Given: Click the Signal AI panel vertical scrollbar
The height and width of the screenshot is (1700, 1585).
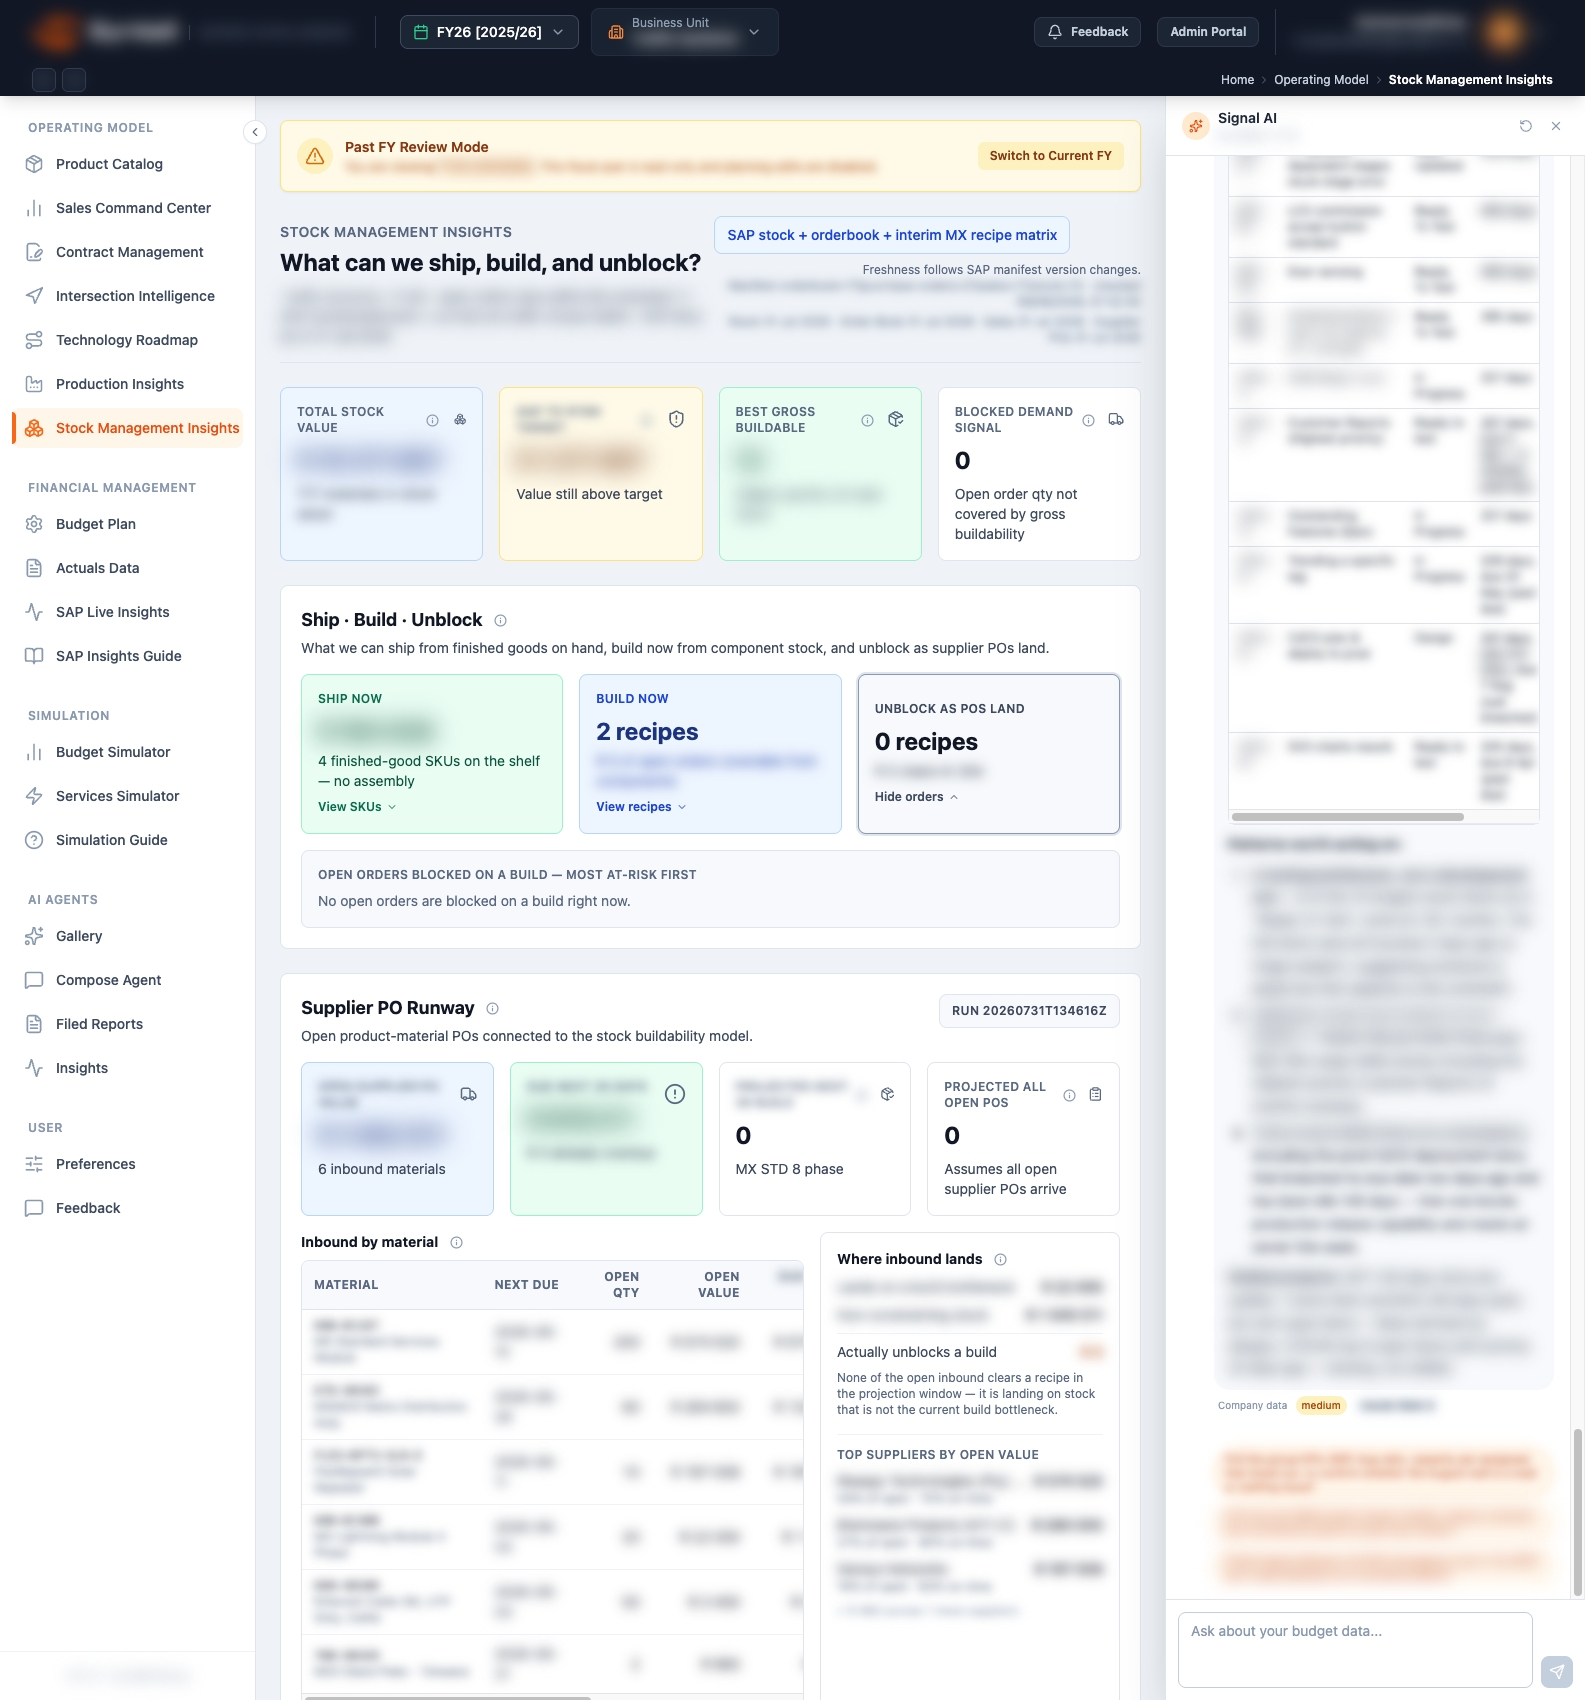Looking at the screenshot, I should (x=1578, y=1512).
